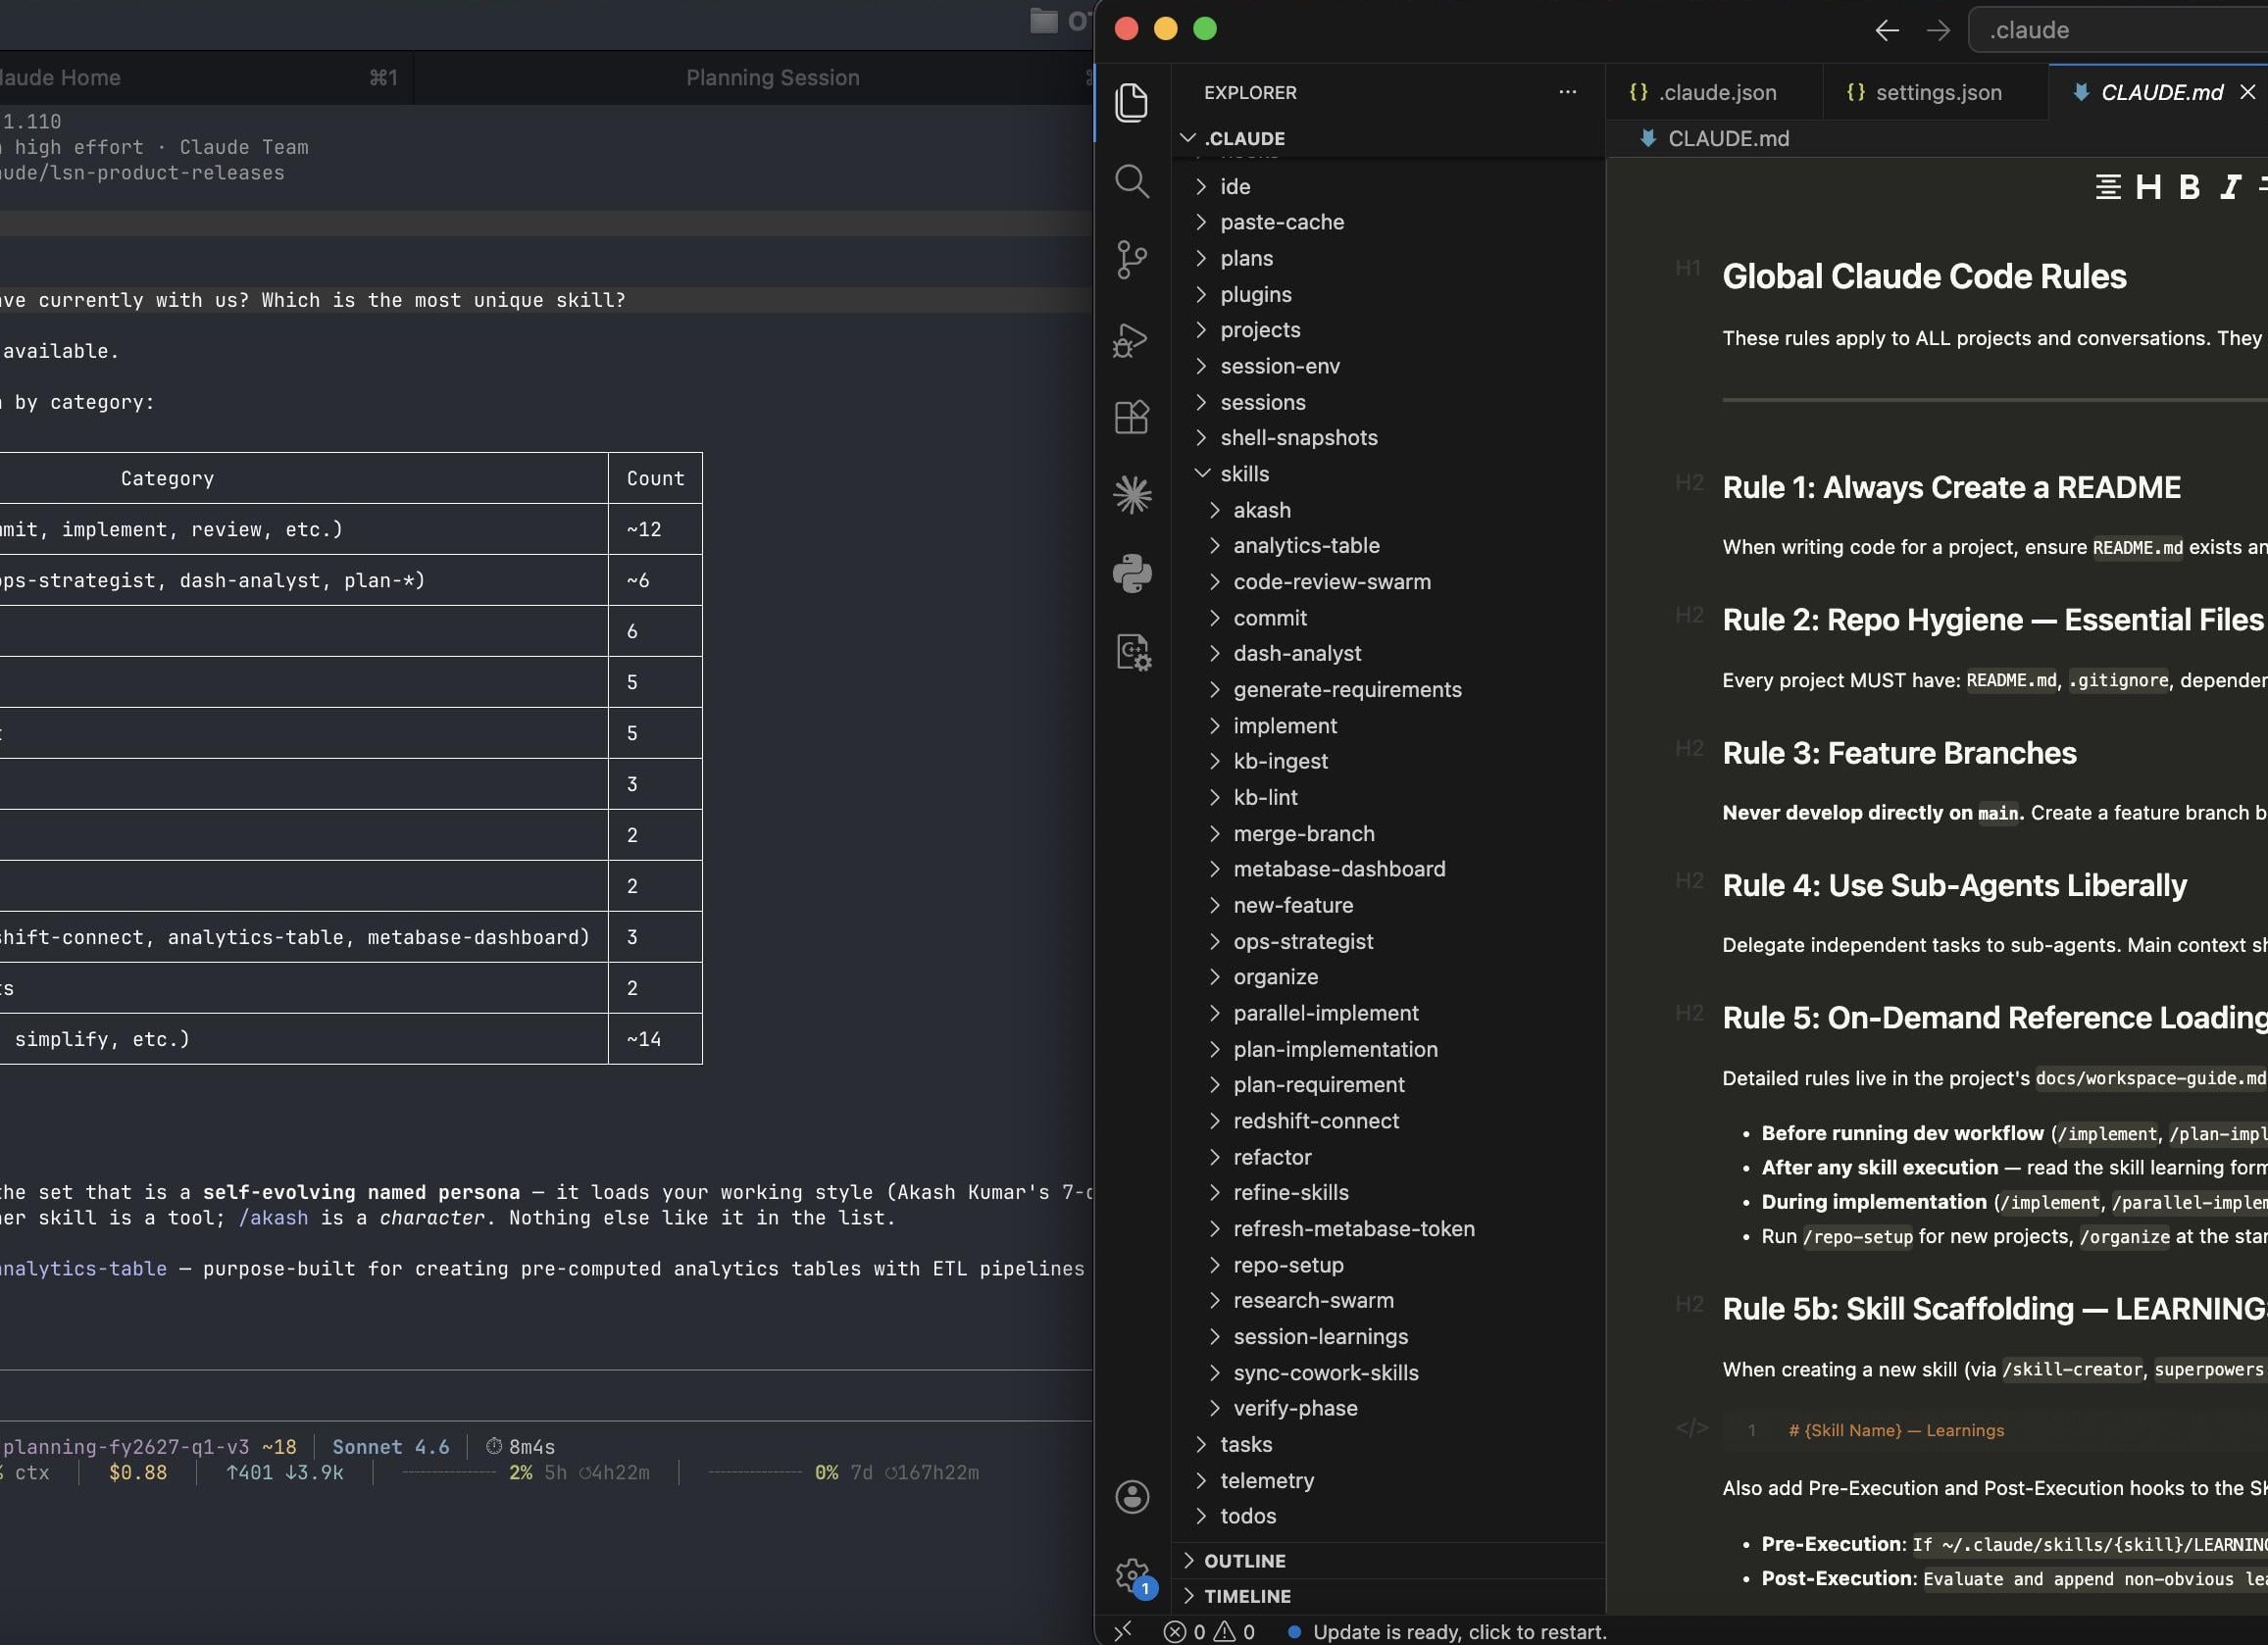Open the file-with-gear panel in the activity bar

(1132, 652)
